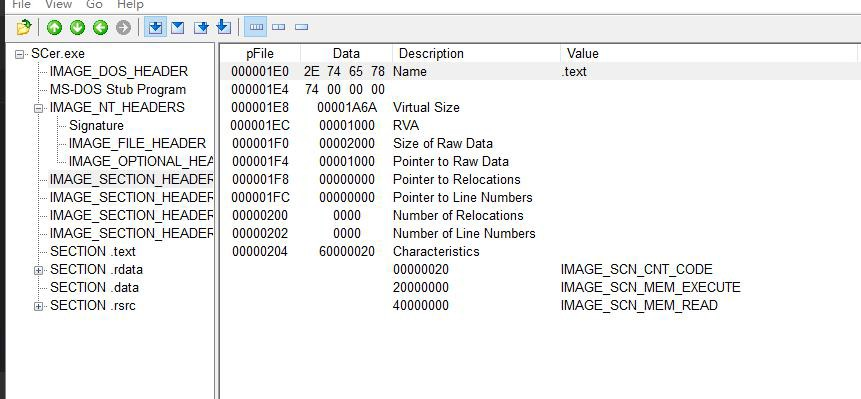
Task: Collapse the SCer.exe root node
Action: click(x=20, y=54)
